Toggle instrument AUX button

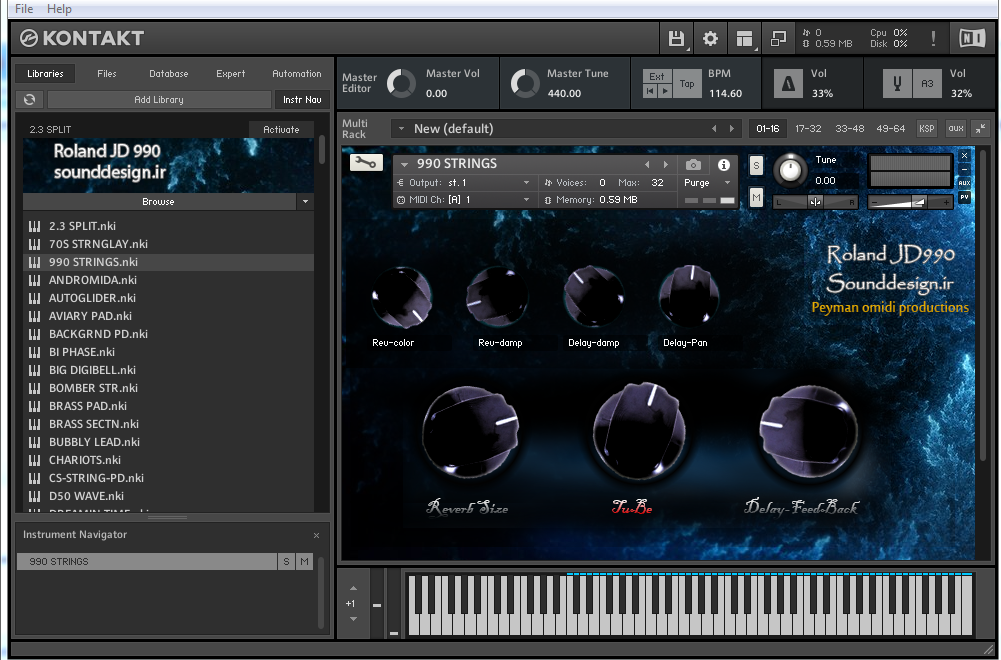click(x=965, y=183)
